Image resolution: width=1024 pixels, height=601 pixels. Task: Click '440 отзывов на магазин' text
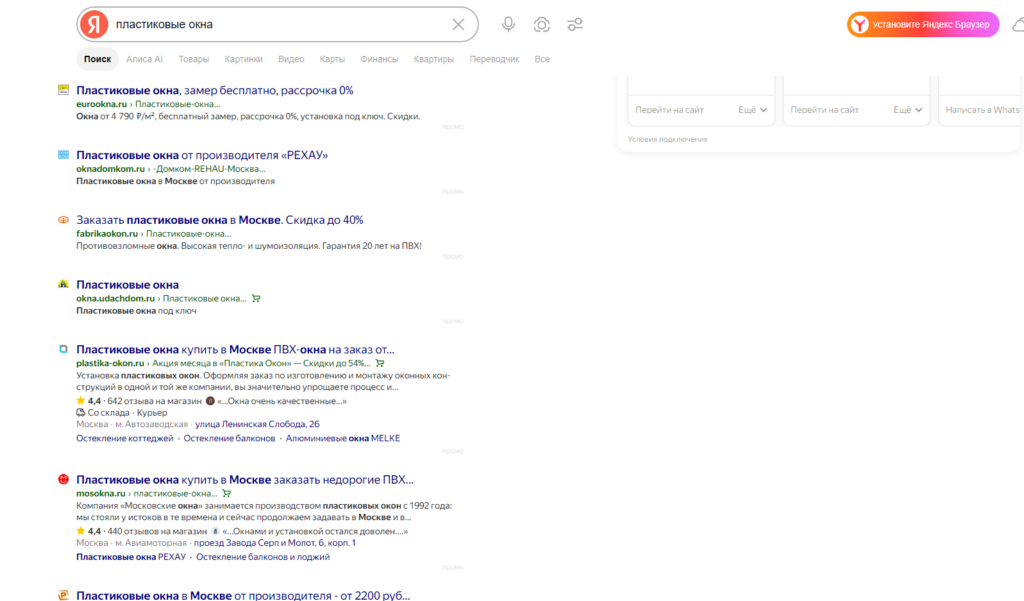pos(157,531)
